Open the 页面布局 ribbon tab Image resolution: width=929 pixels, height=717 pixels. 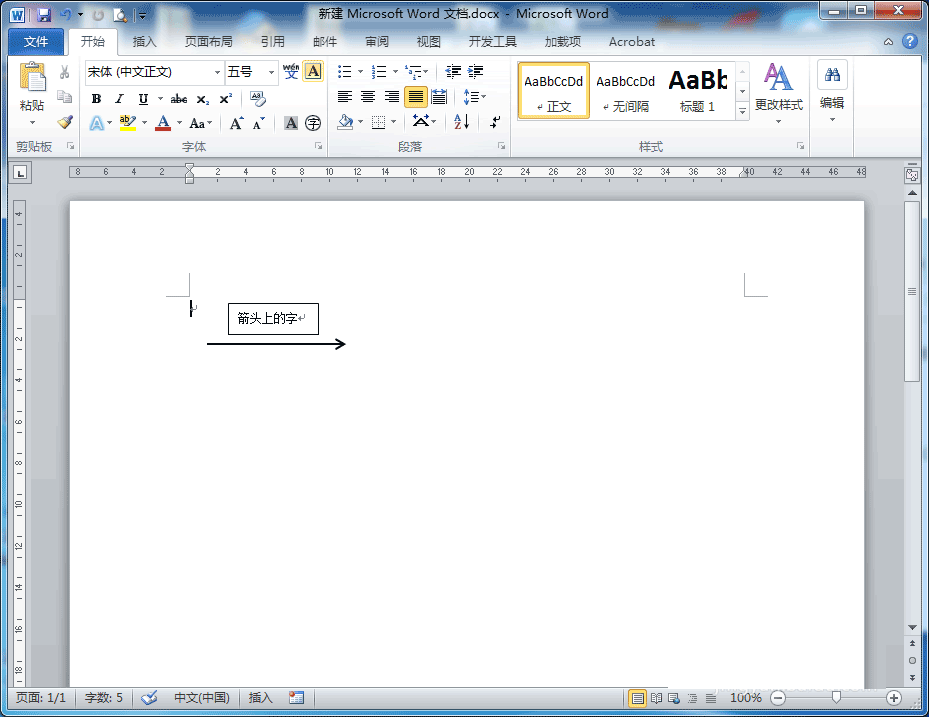[208, 42]
